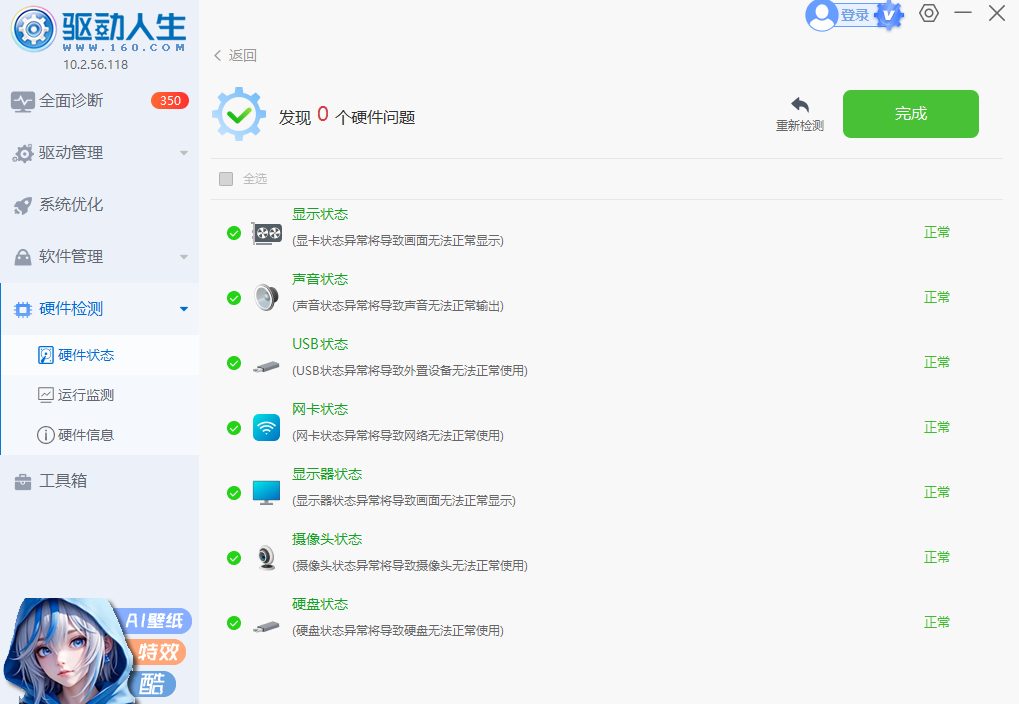Click the webcam icon for 摄像头状态
Viewport: 1019px width, 704px height.
pos(266,558)
